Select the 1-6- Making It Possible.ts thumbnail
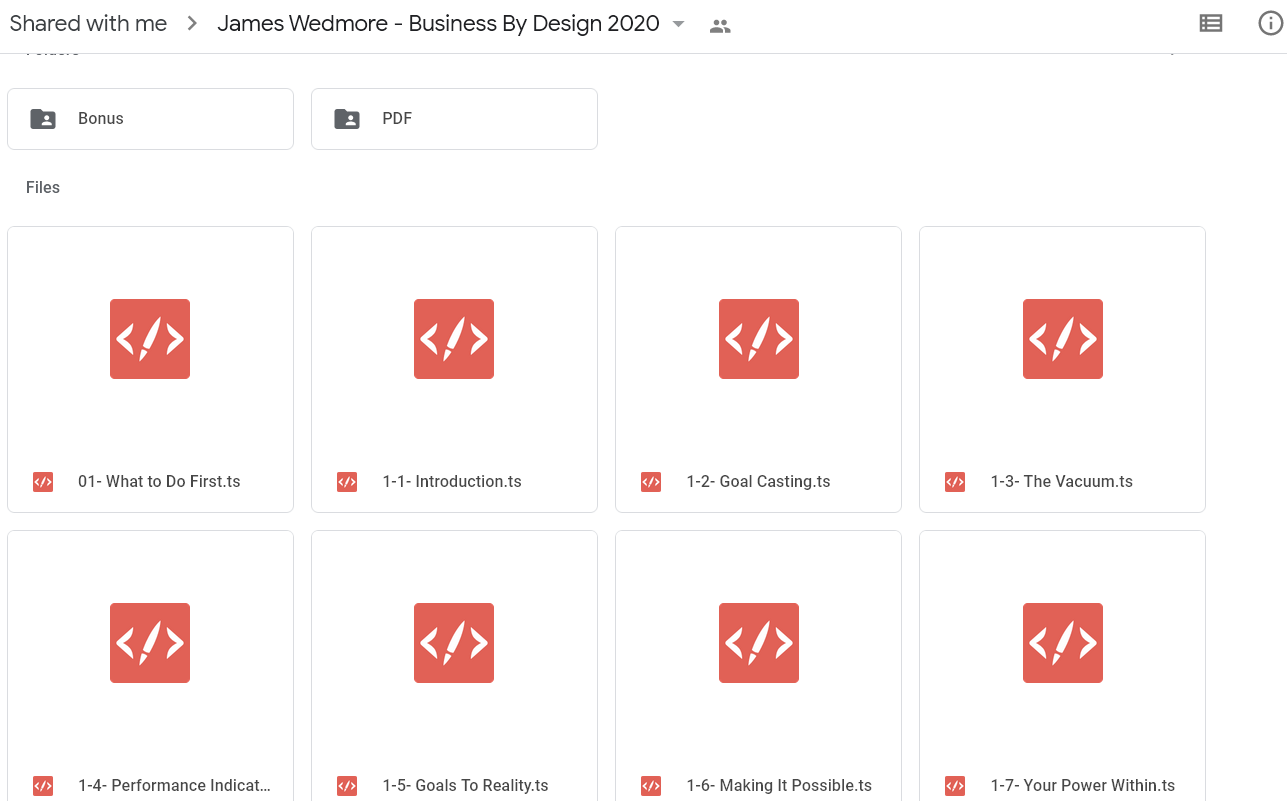 tap(758, 643)
